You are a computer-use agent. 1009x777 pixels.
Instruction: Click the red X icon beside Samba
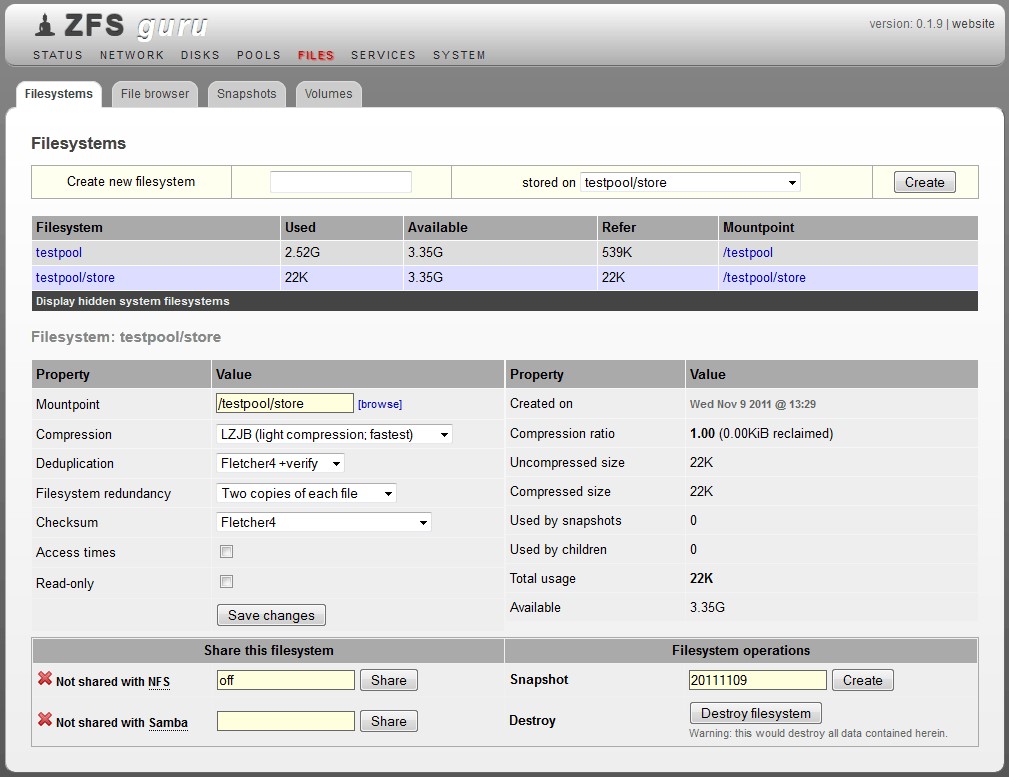pyautogui.click(x=44, y=720)
